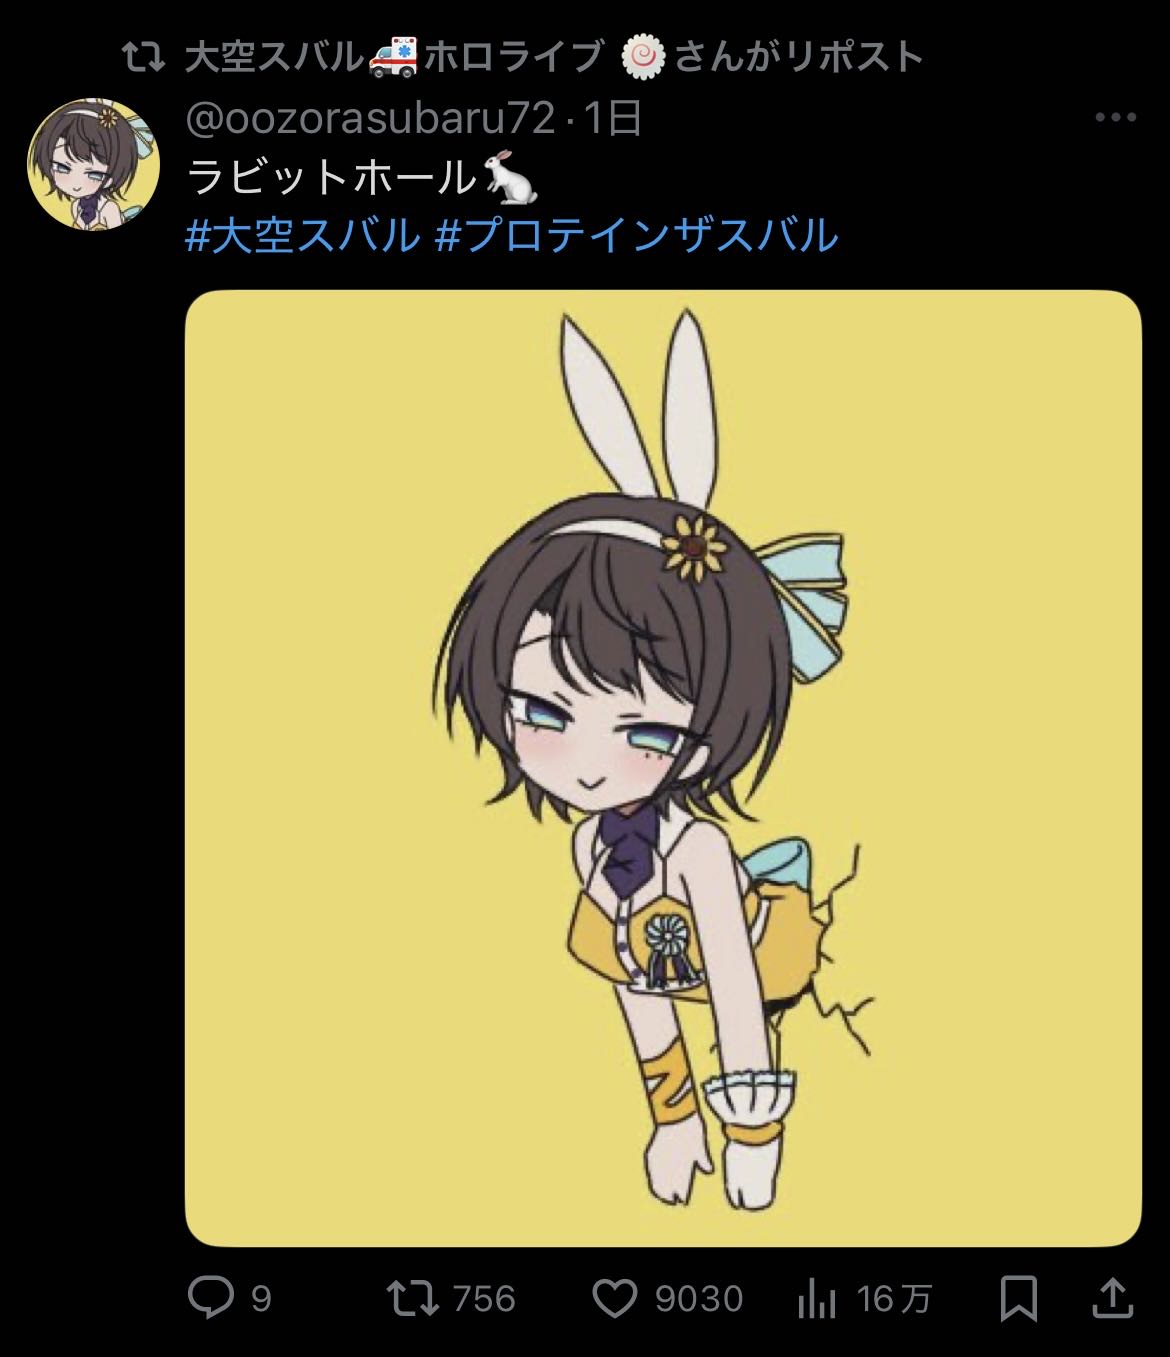Open the three-dot more options menu
The height and width of the screenshot is (1357, 1170).
1116,118
